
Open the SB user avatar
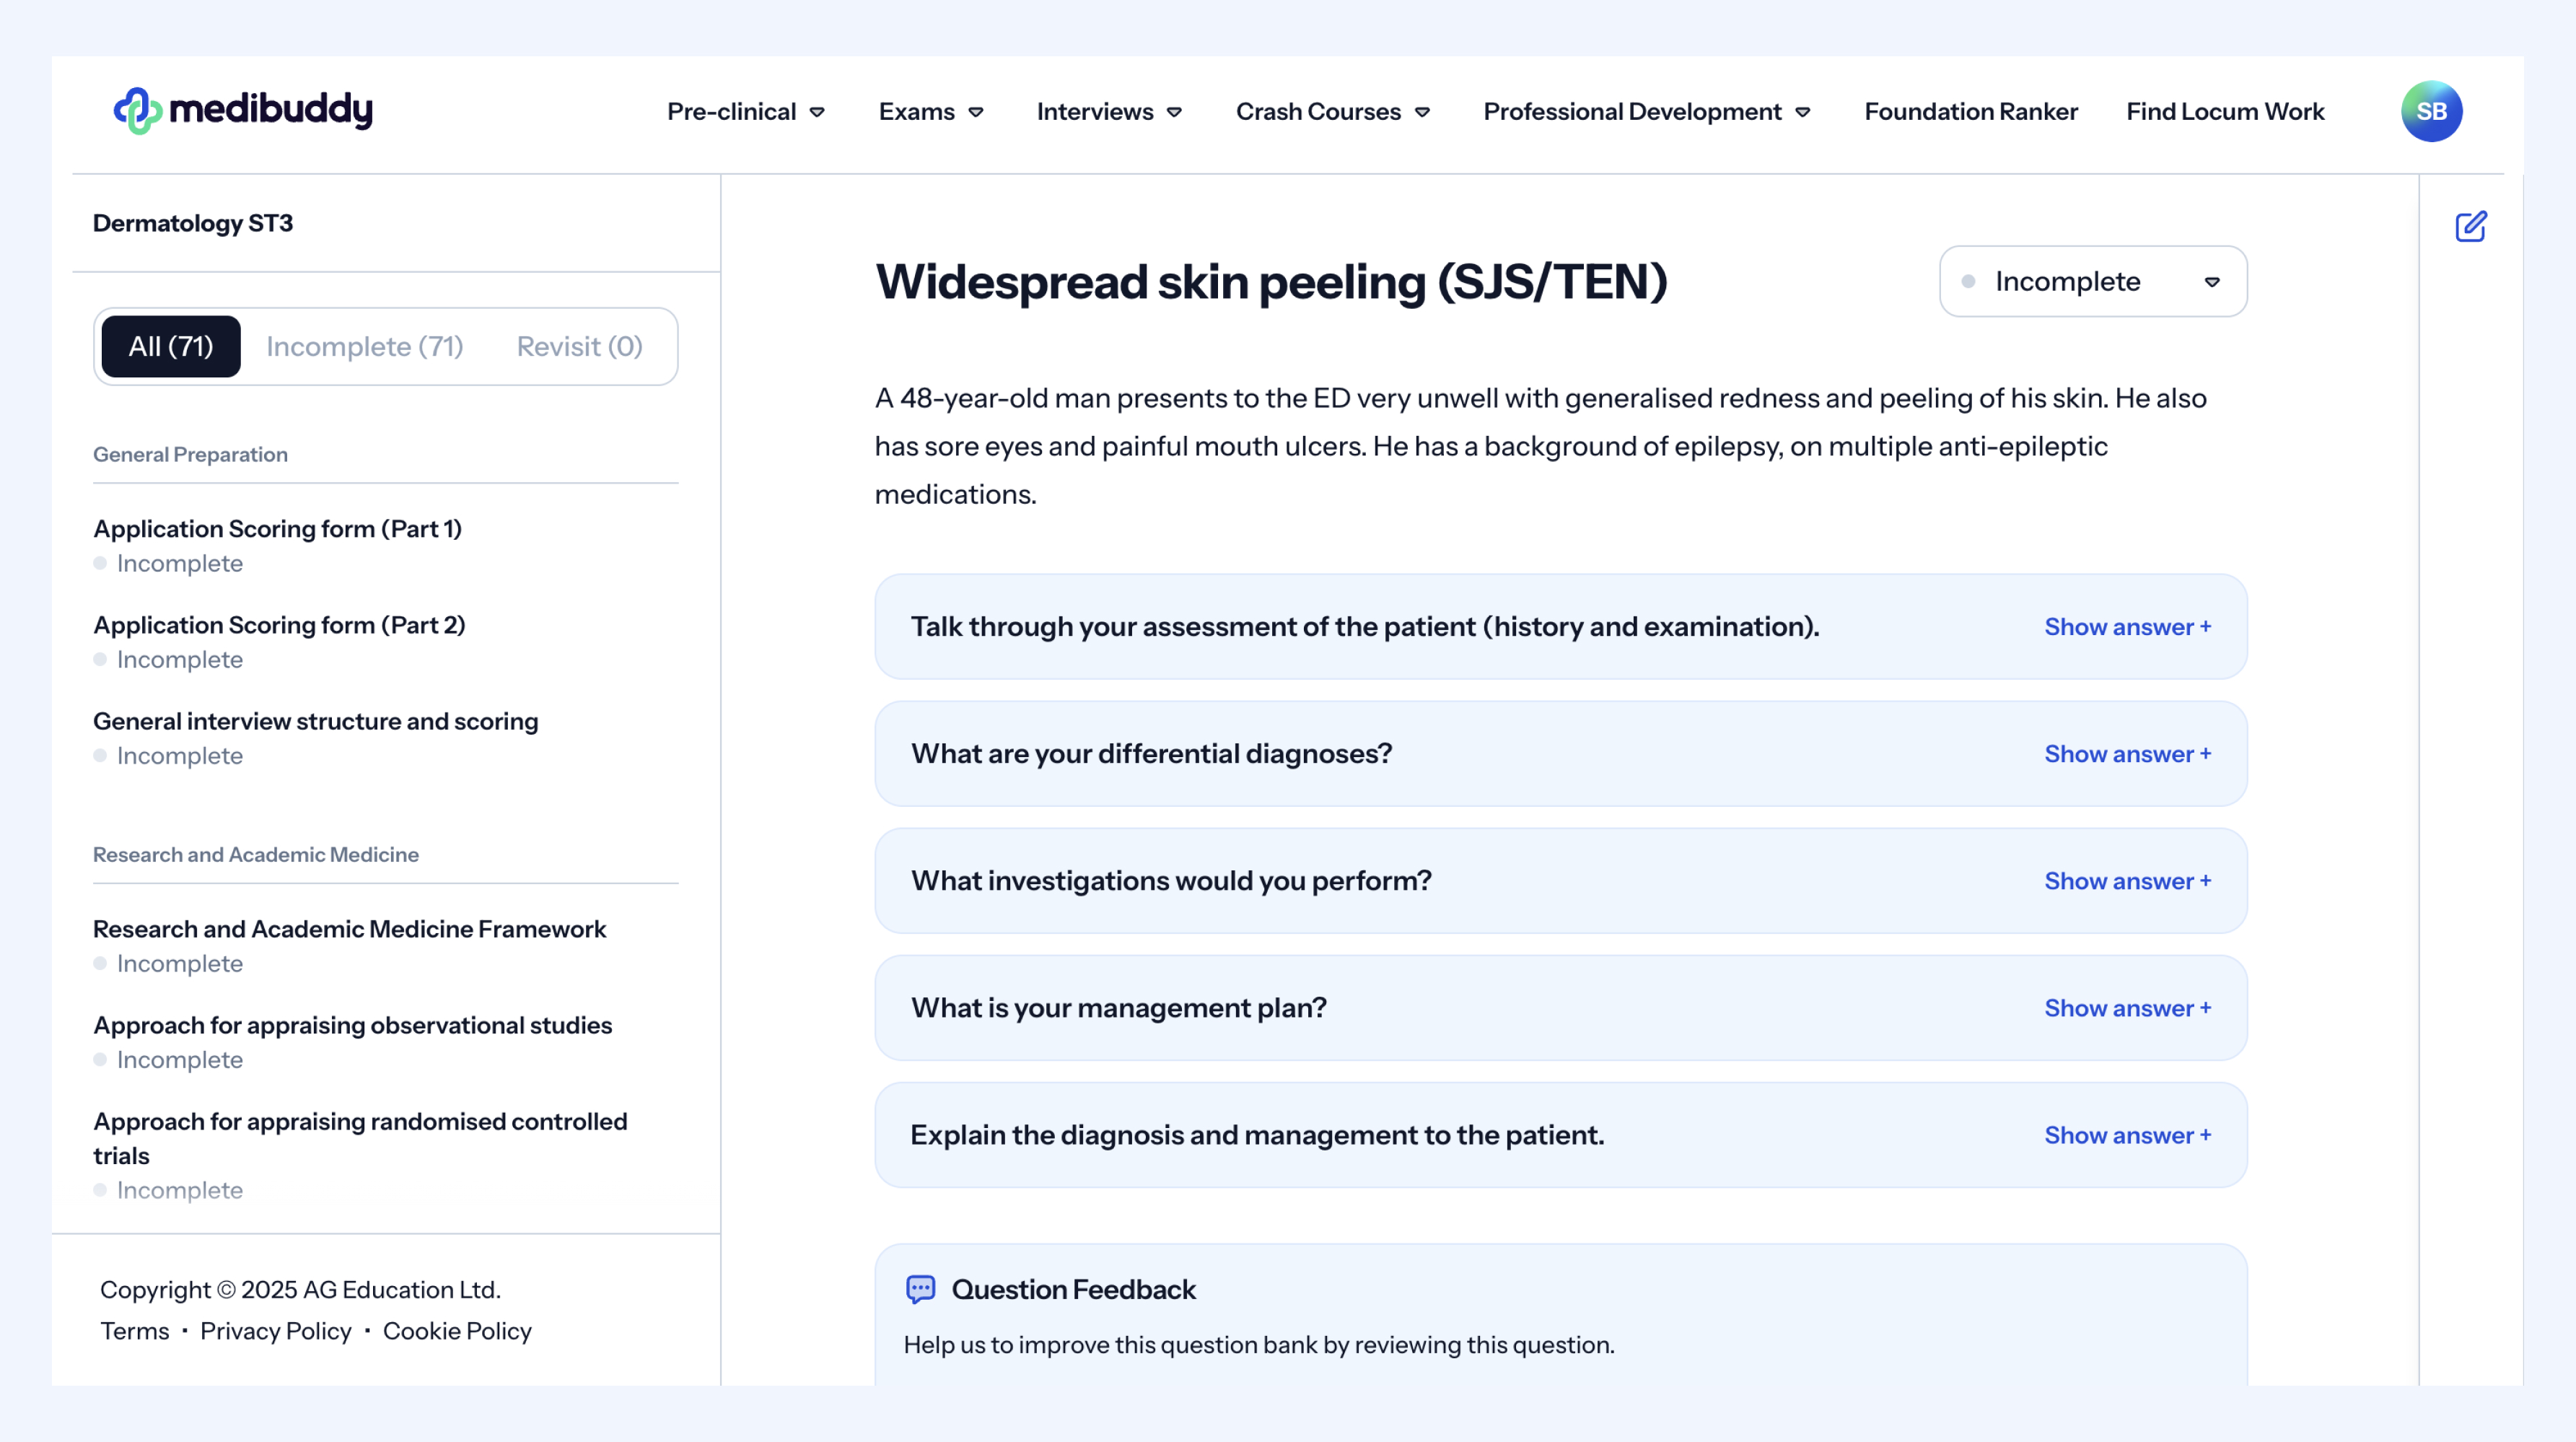click(2430, 111)
